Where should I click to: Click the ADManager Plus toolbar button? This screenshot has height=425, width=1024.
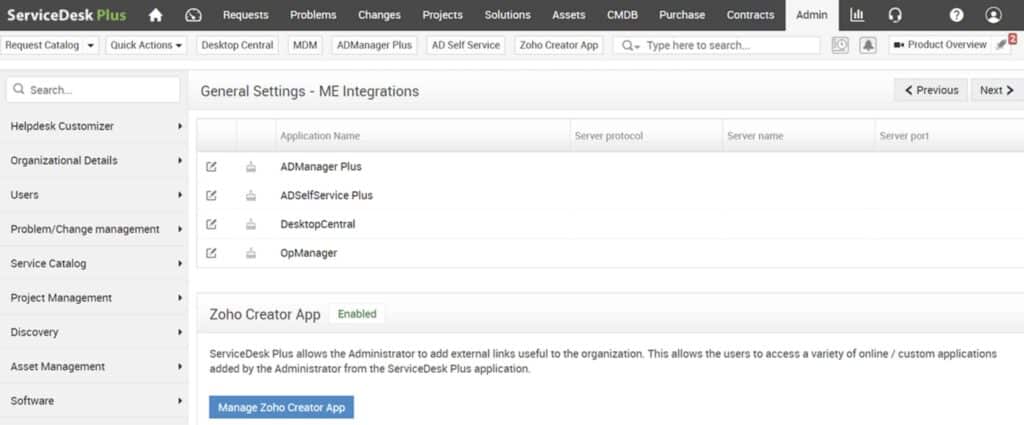tap(374, 45)
